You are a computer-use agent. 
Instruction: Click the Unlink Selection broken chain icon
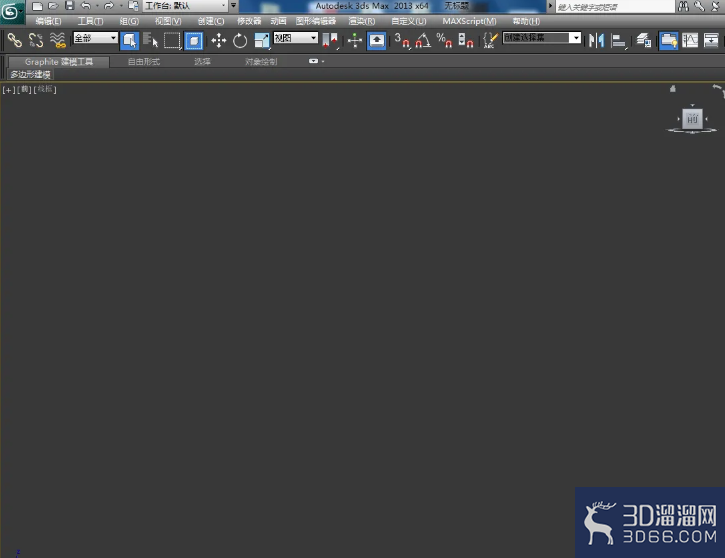point(36,40)
